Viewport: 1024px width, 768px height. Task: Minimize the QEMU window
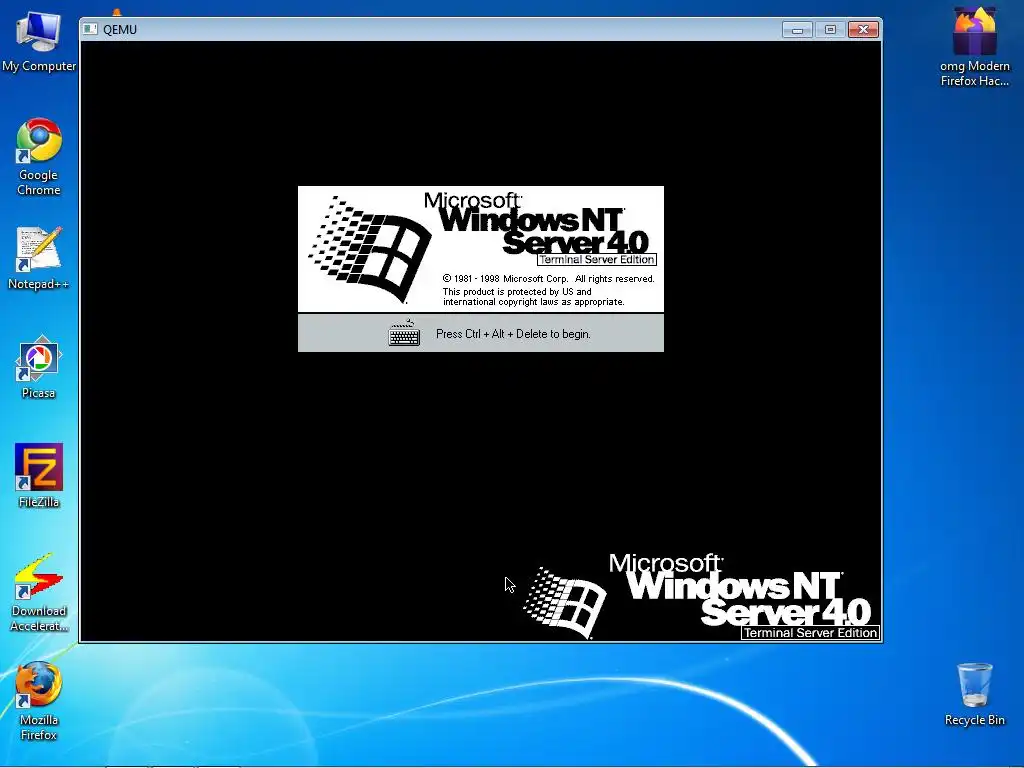[x=797, y=29]
